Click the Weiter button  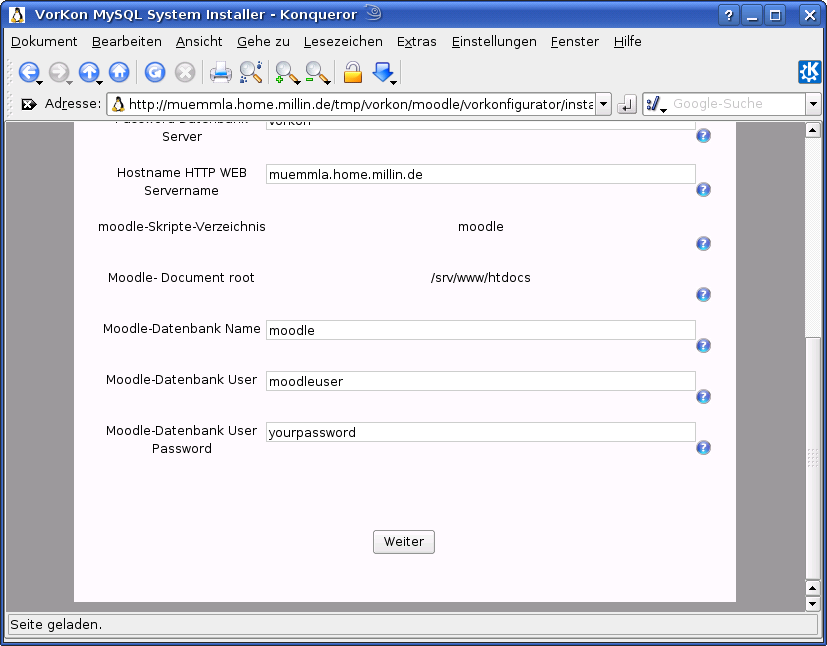point(404,542)
